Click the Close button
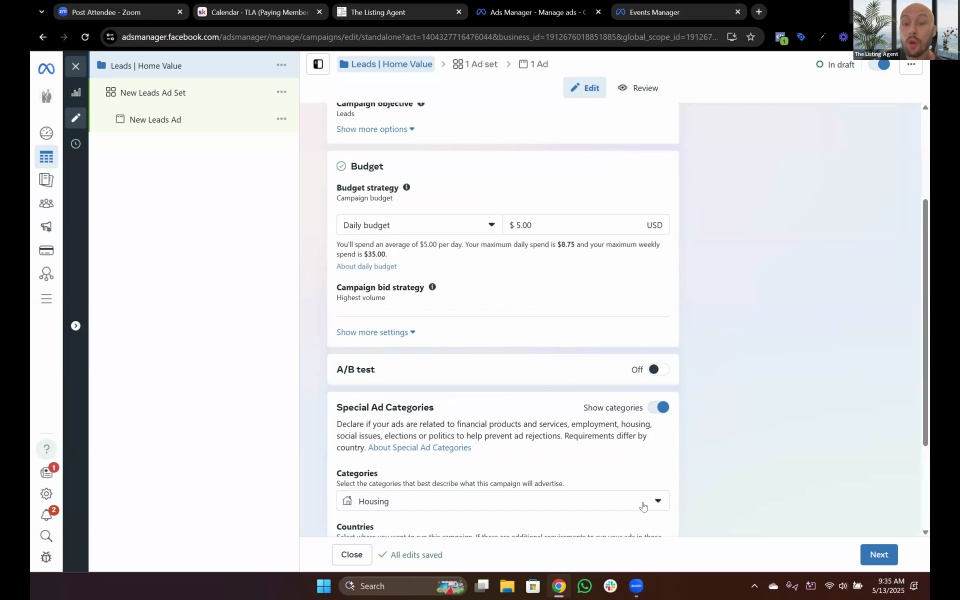 (351, 555)
